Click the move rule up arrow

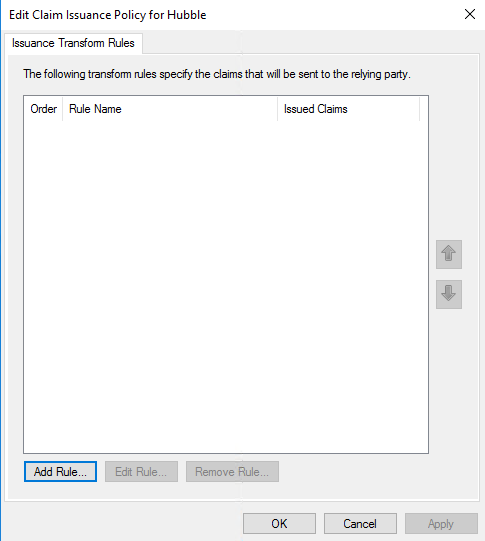click(449, 254)
